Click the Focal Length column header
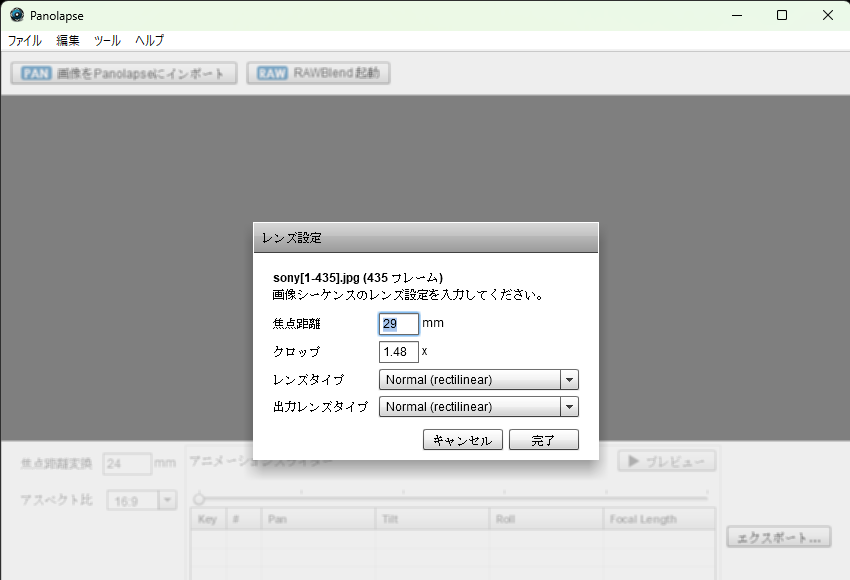This screenshot has height=580, width=850. [658, 519]
